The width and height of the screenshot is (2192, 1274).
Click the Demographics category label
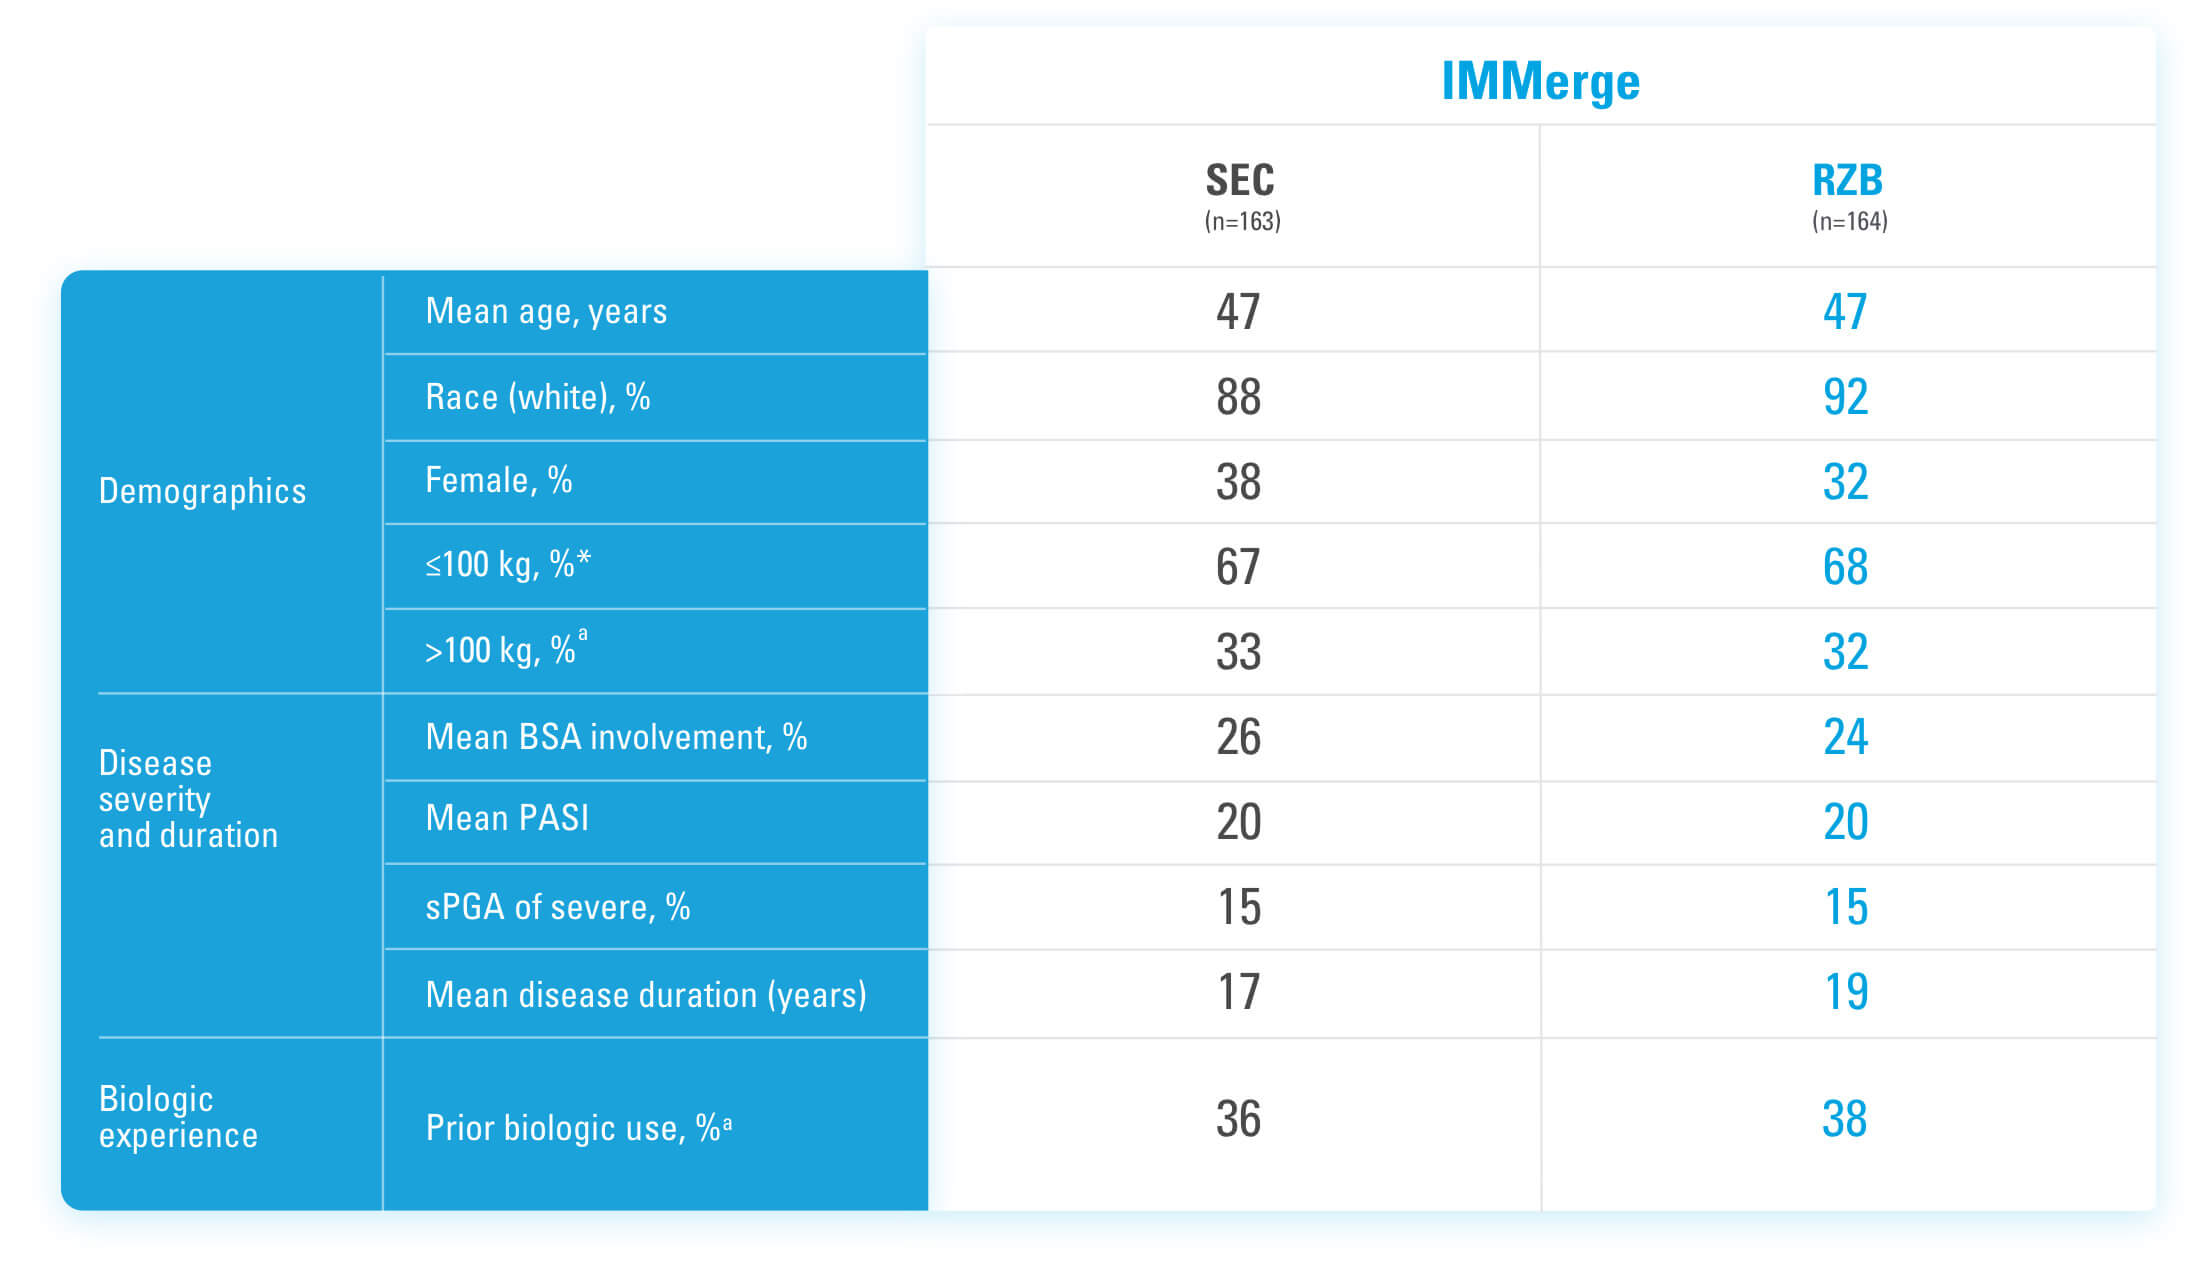click(x=202, y=491)
